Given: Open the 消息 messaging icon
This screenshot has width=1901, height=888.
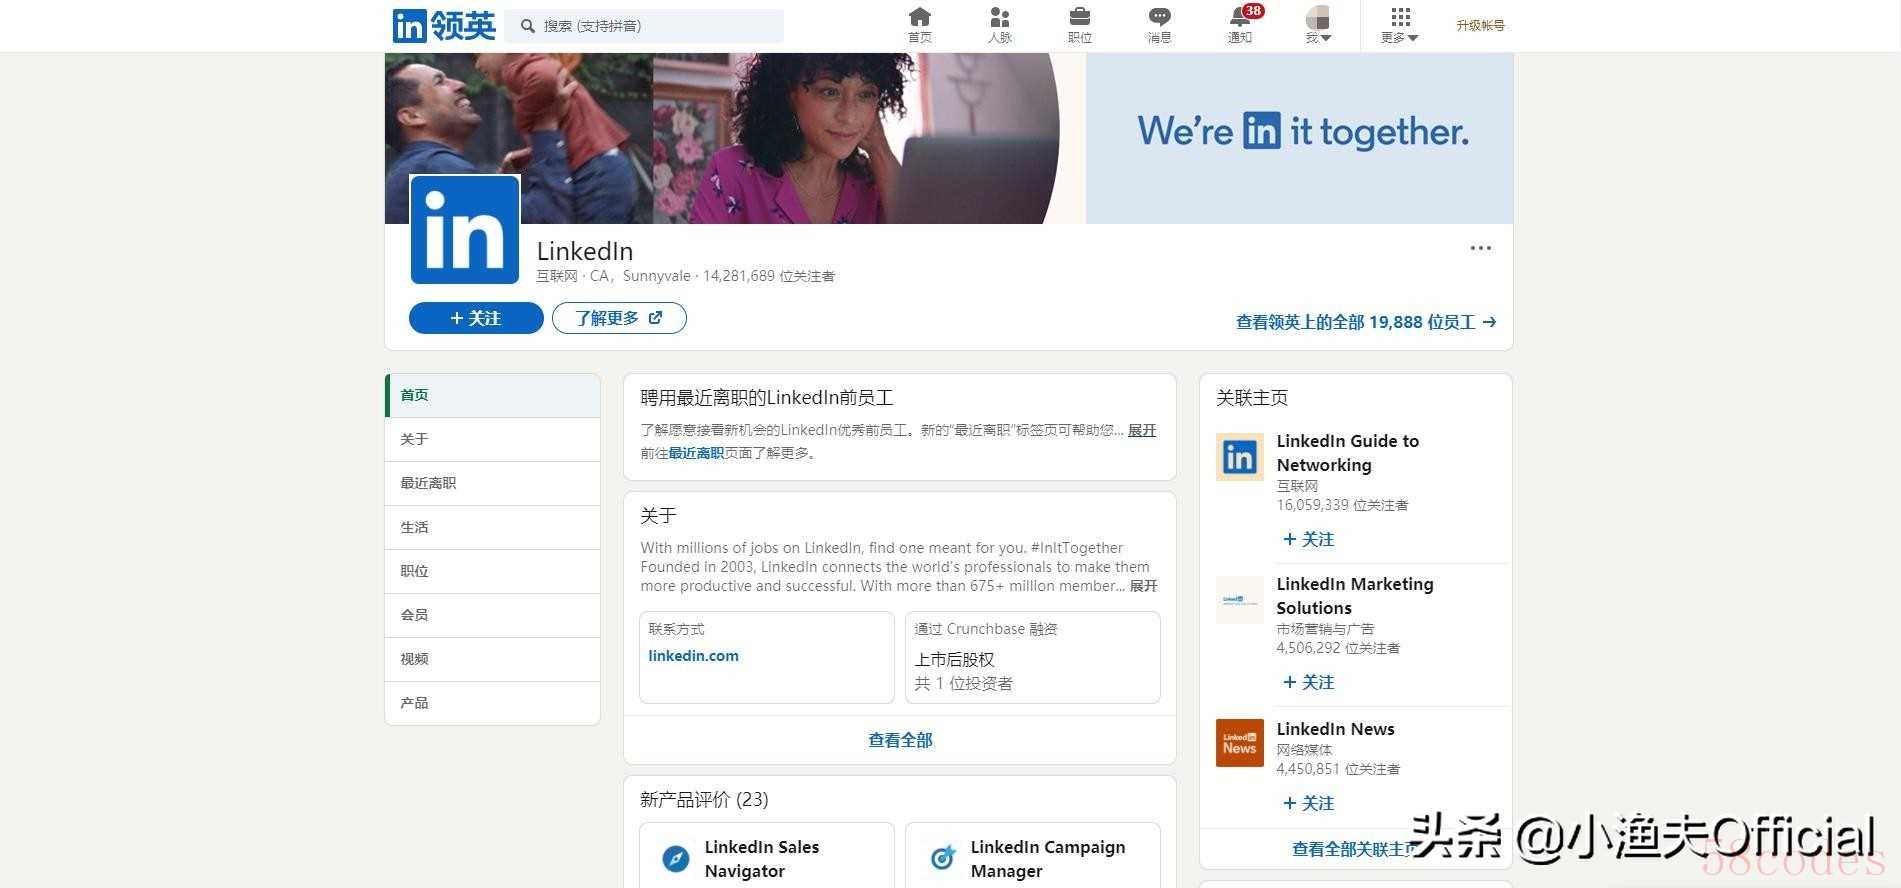Looking at the screenshot, I should point(1159,25).
